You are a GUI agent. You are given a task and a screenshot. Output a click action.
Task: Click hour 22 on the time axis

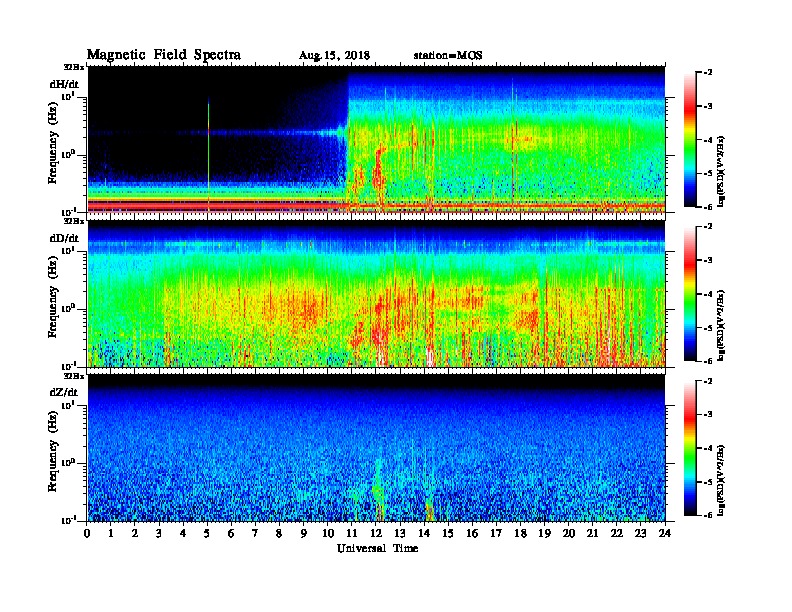click(x=616, y=534)
